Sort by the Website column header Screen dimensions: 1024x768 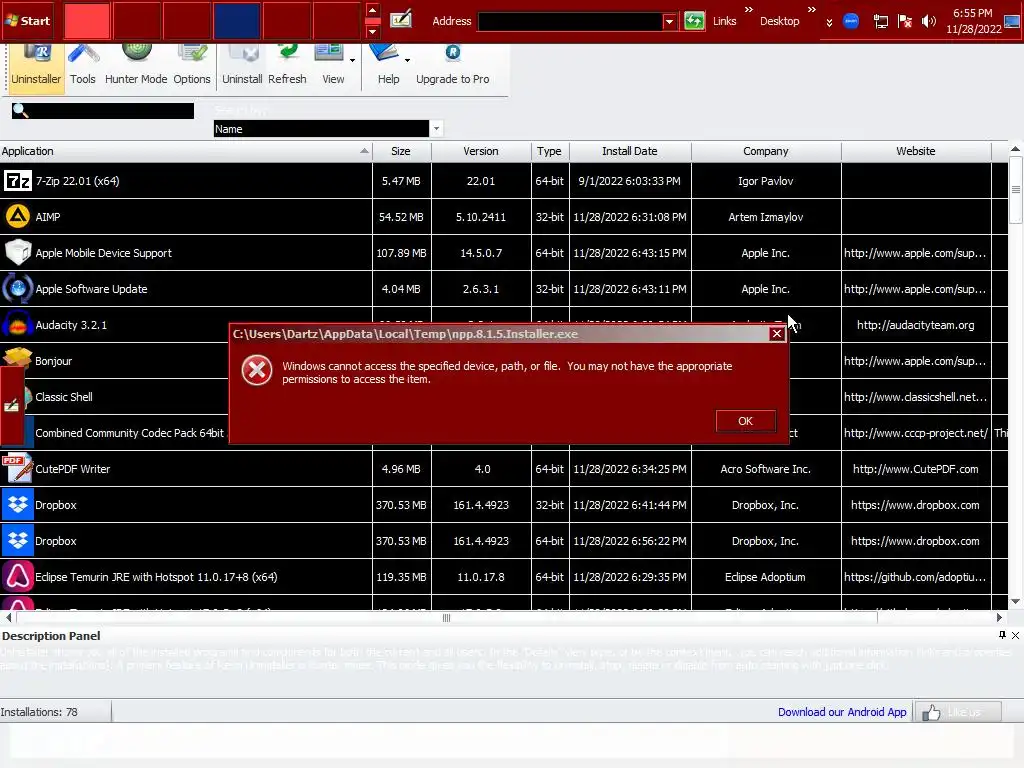tap(916, 151)
